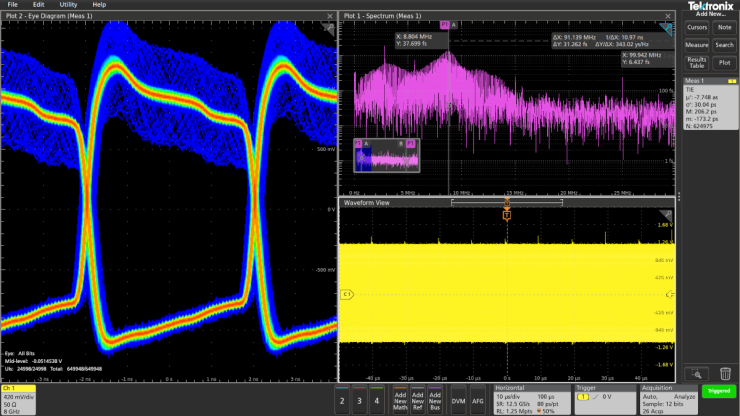Open the Utility menu
The width and height of the screenshot is (740, 416).
pyautogui.click(x=68, y=5)
